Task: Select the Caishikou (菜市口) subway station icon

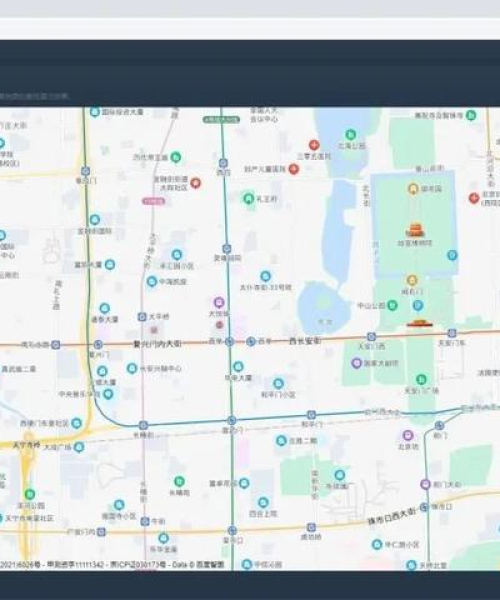Action: click(x=232, y=530)
